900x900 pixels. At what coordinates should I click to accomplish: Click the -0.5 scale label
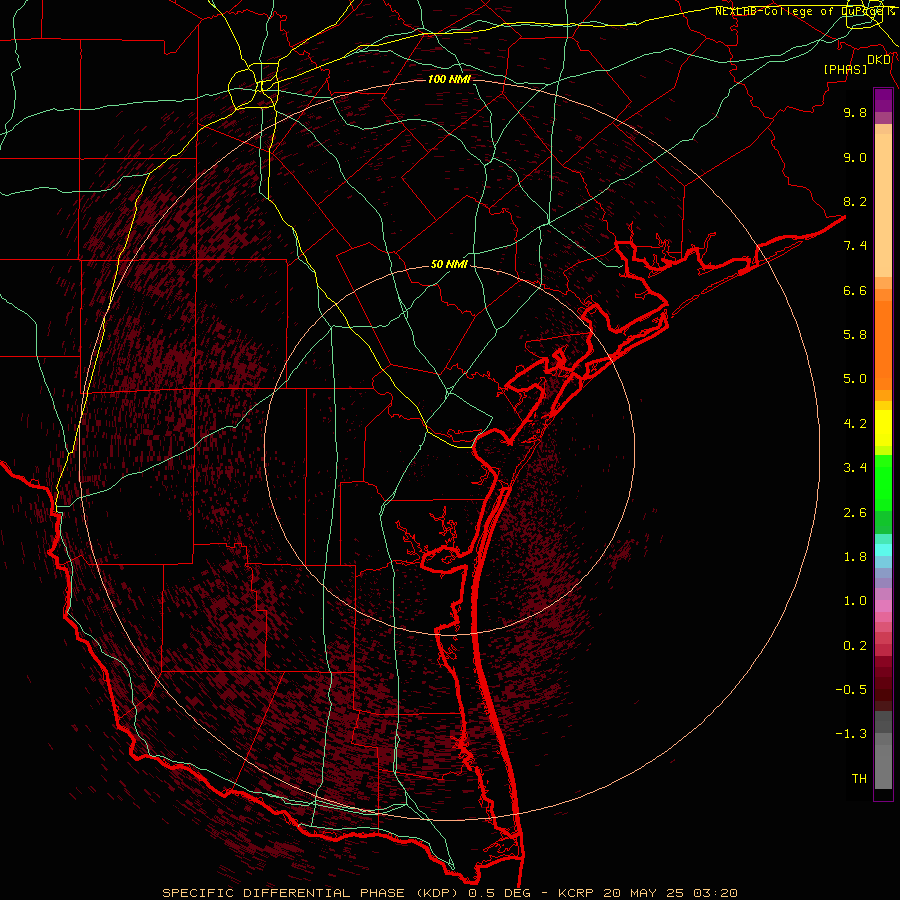click(851, 690)
